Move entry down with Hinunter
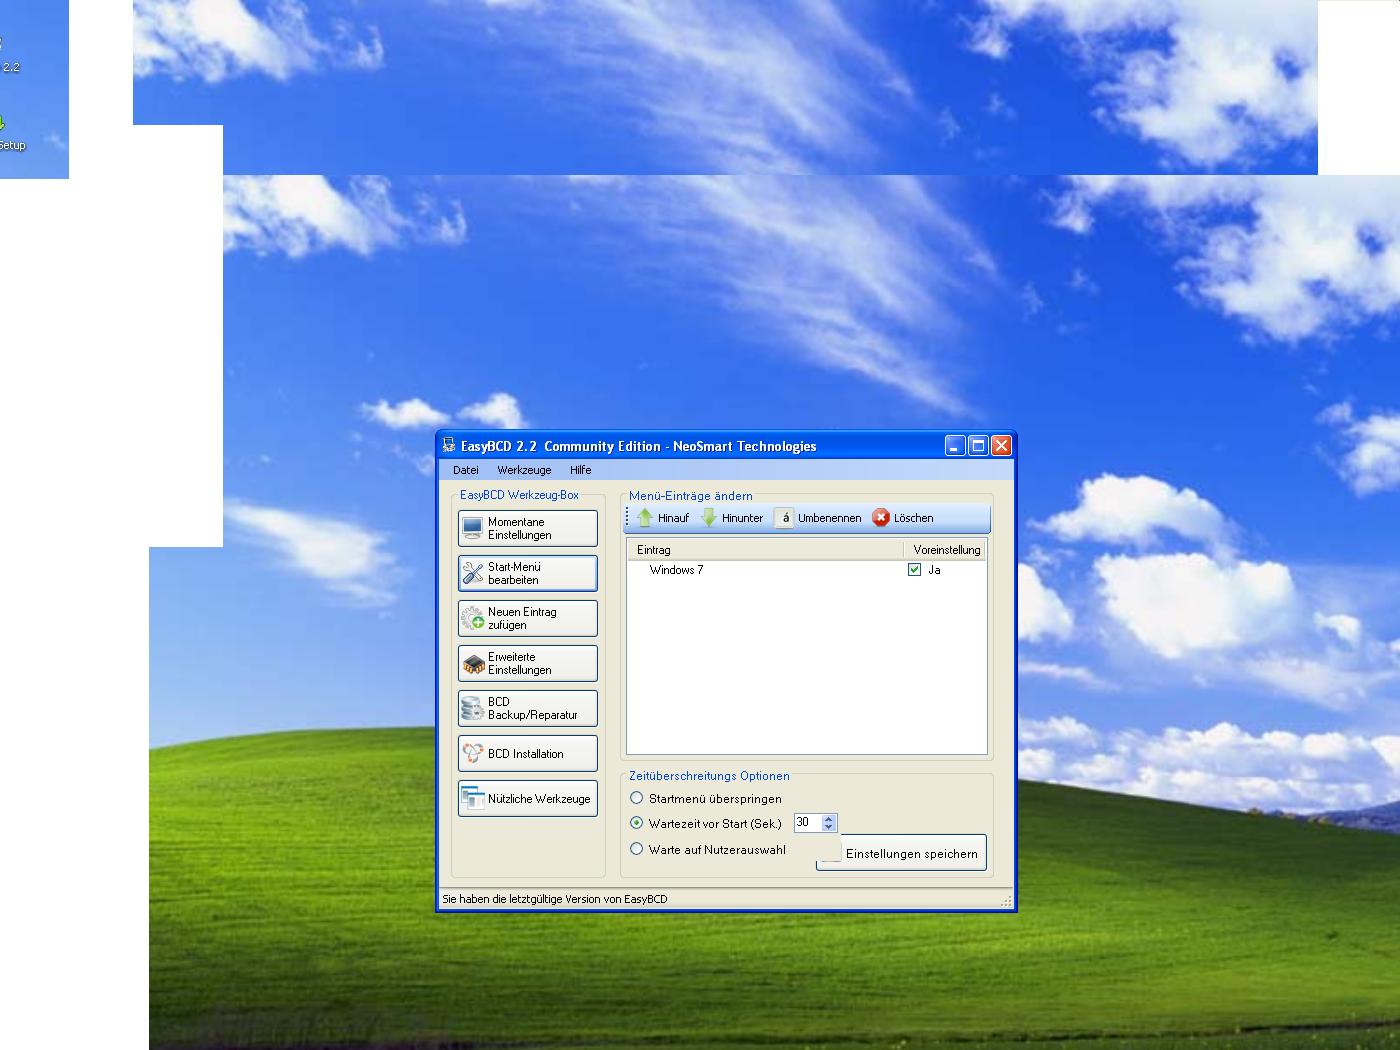Screen dimensions: 1400x1050 coord(732,518)
